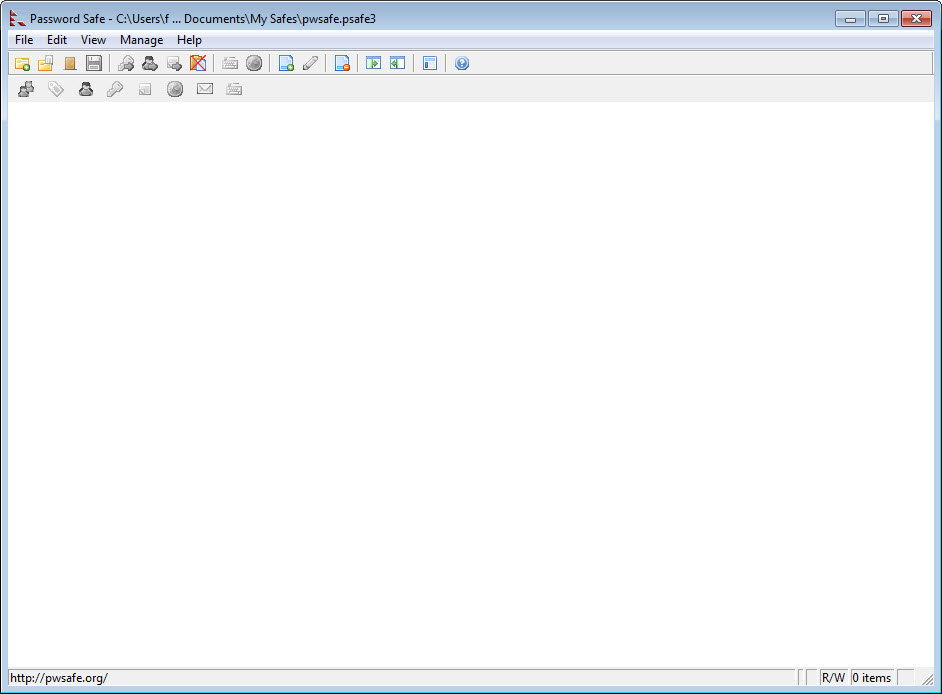Click the Delete Entry icon with red minus
This screenshot has height=694, width=942.
point(342,63)
